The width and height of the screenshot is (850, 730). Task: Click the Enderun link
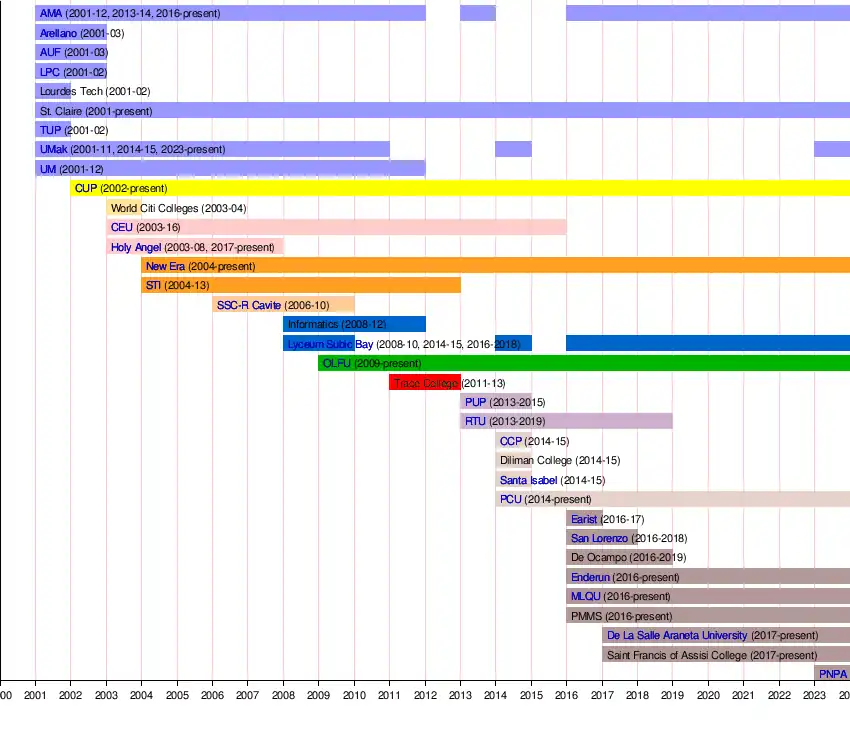point(590,577)
